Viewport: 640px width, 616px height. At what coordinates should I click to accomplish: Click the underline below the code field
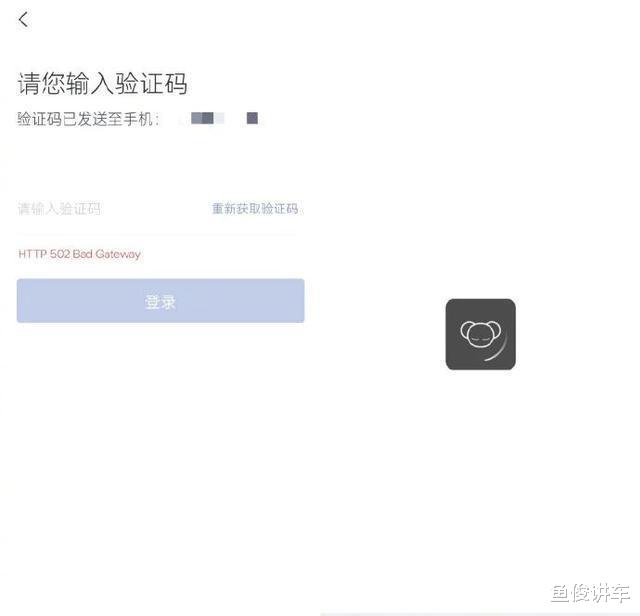click(x=157, y=235)
